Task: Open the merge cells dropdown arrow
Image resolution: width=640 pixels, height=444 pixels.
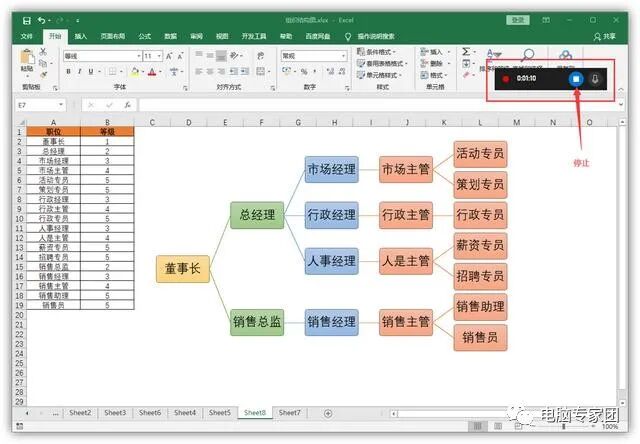Action: click(269, 72)
